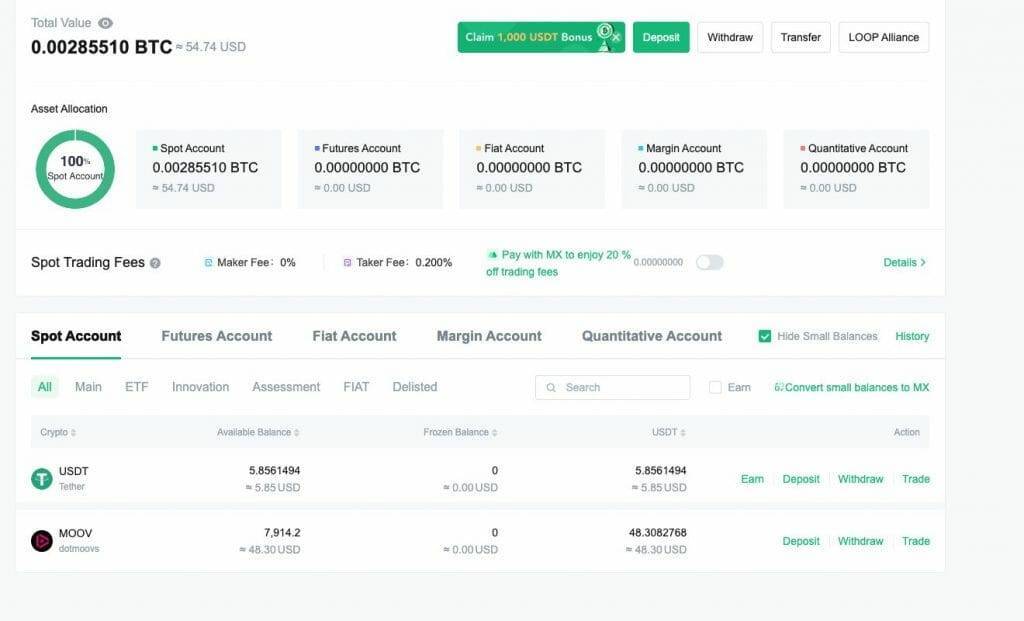
Task: Click the Maker Fee icon
Action: coord(208,263)
